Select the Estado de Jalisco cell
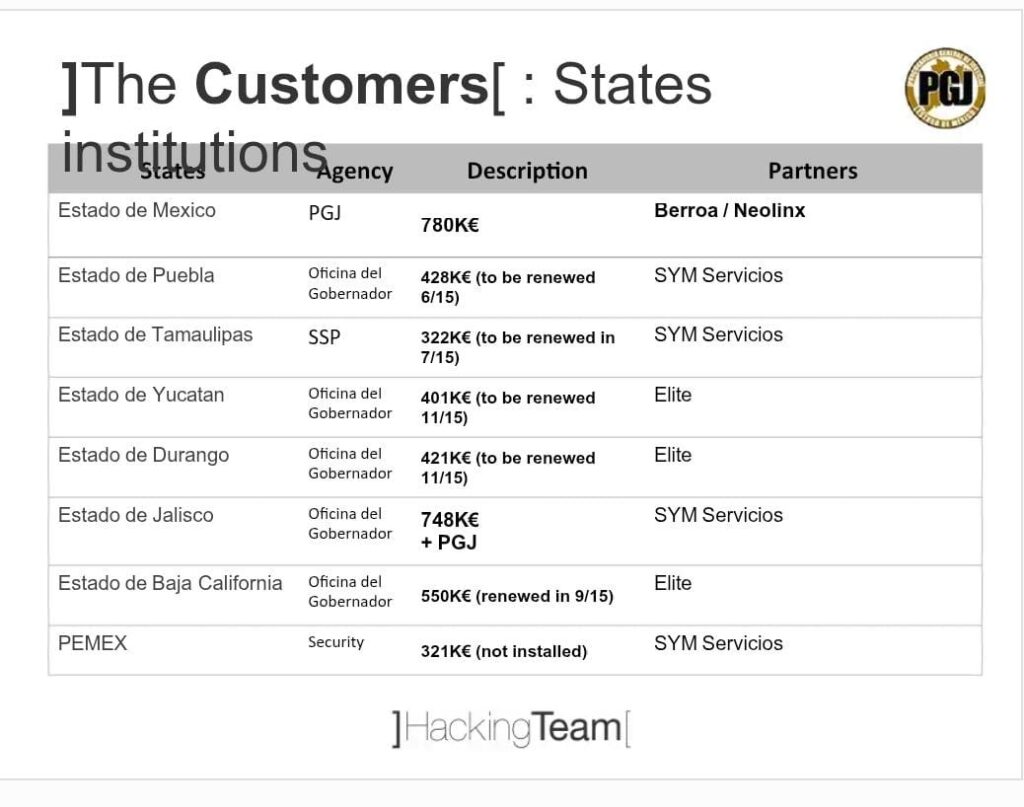The height and width of the screenshot is (807, 1024). click(x=136, y=515)
